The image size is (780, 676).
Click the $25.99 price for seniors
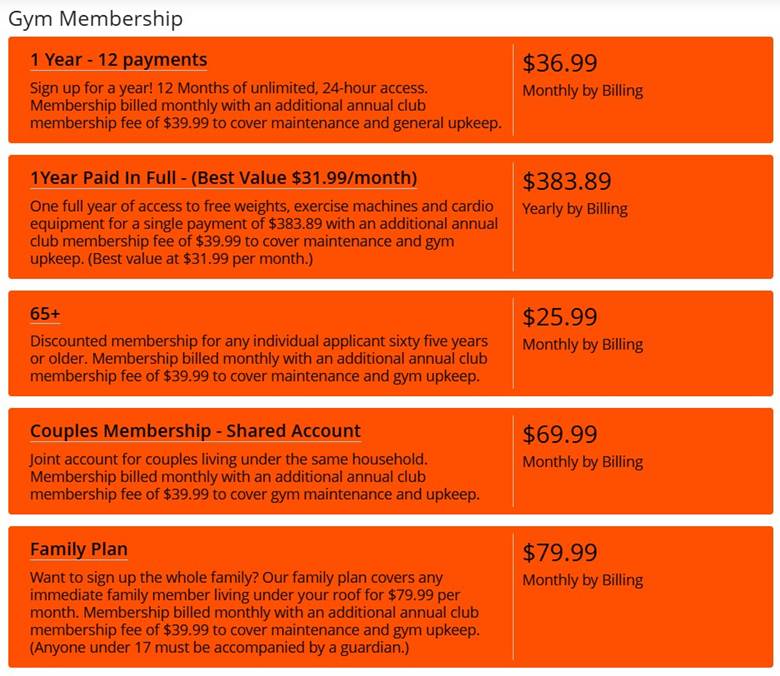(x=560, y=317)
